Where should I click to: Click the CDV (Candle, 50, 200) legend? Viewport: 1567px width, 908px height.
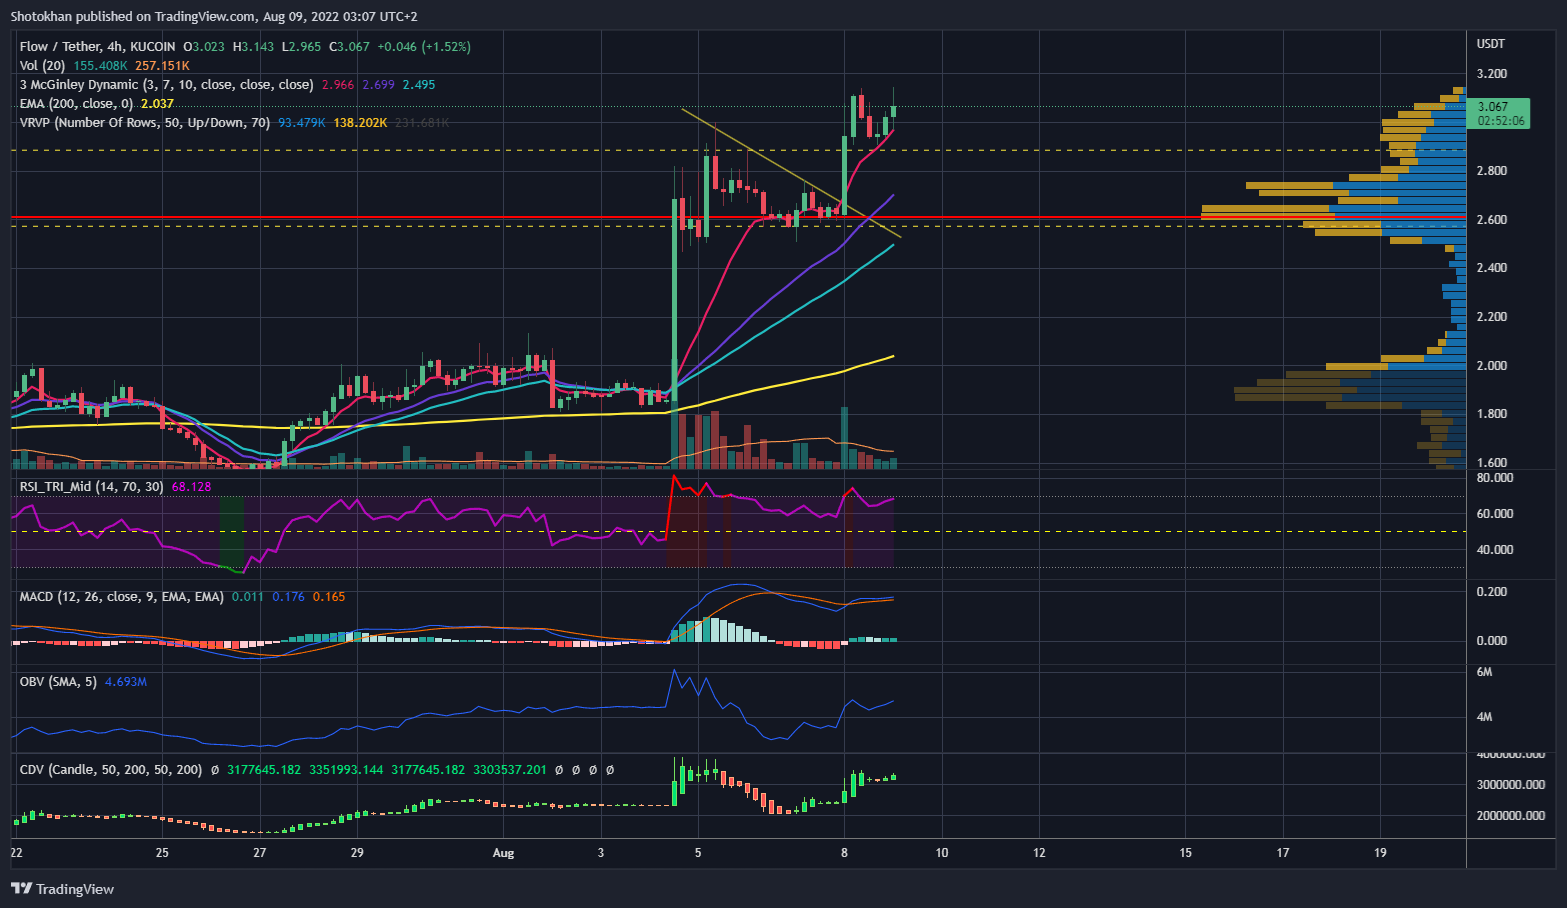pos(111,770)
